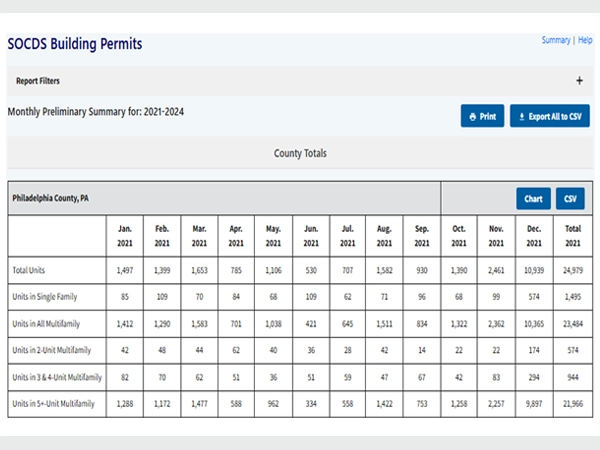Screen dimensions: 600x450
Task: Click the 24,979 total units cell
Action: coord(573,270)
